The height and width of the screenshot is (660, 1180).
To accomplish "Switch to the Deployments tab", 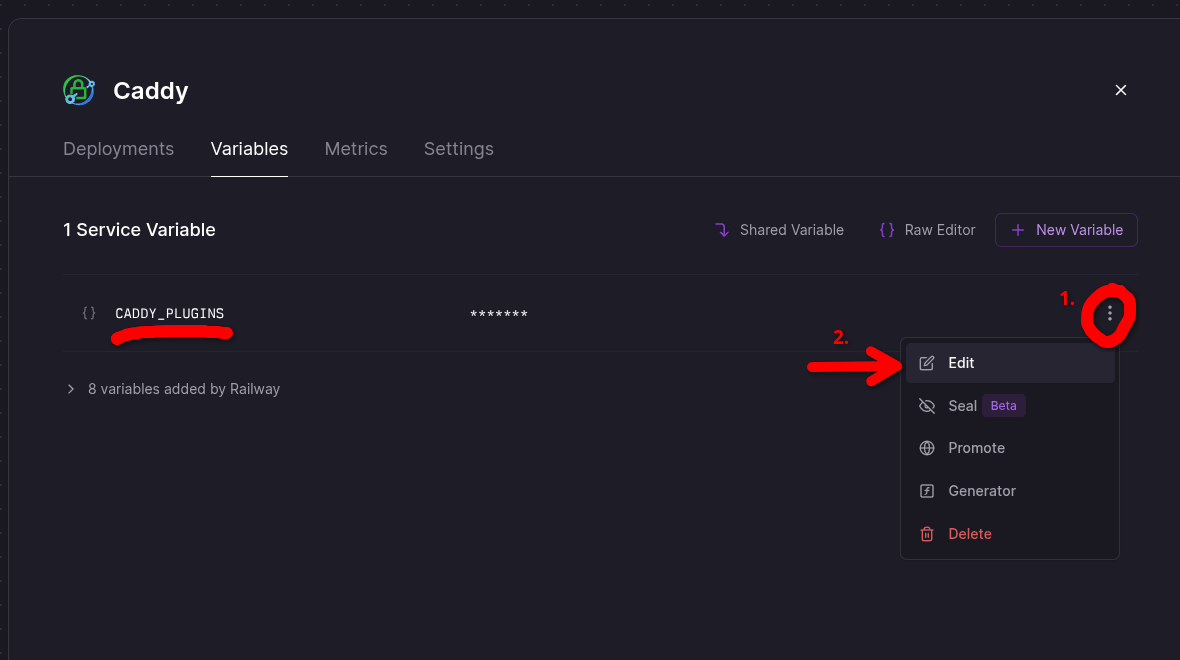I will [x=118, y=148].
